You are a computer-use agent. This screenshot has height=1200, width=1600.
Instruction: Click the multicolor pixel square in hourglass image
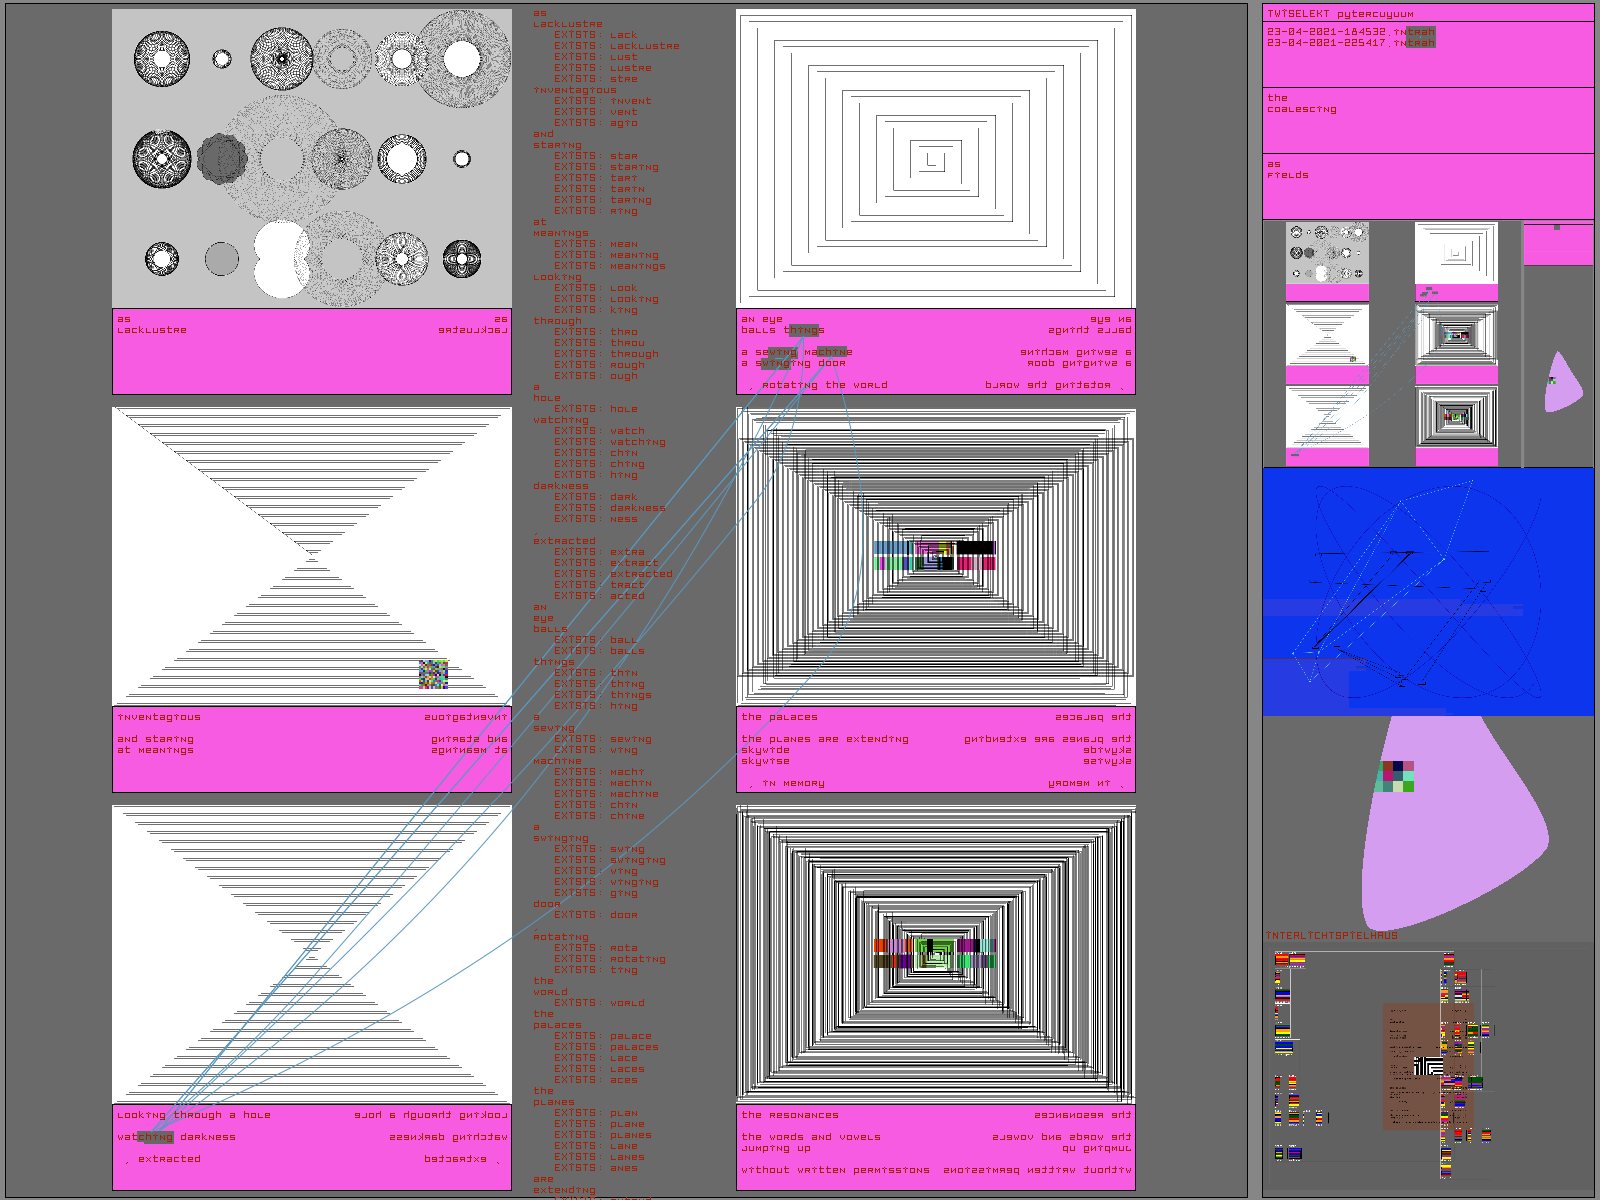433,674
